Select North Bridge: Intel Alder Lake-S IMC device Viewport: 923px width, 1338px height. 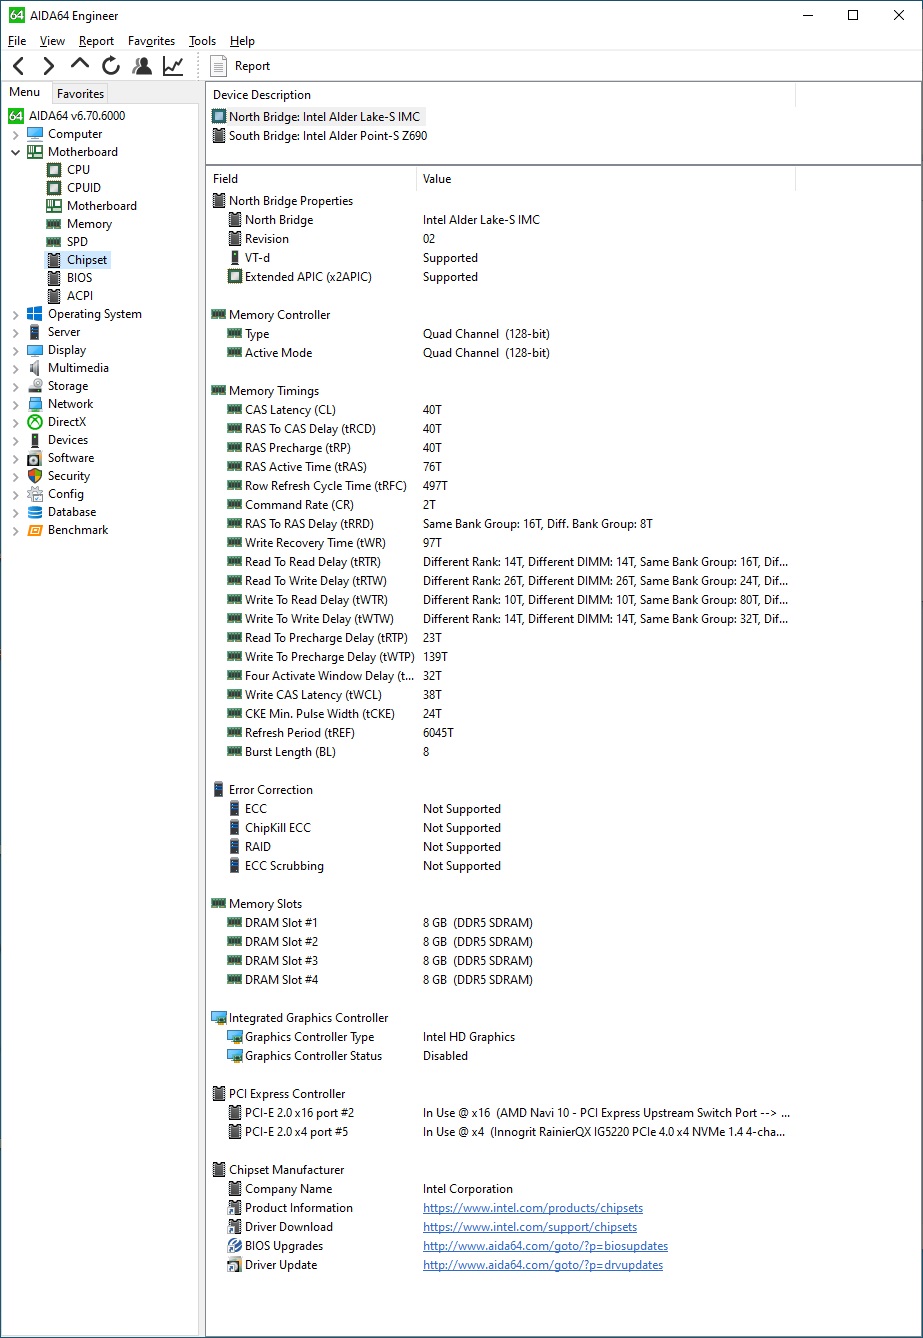pyautogui.click(x=317, y=117)
